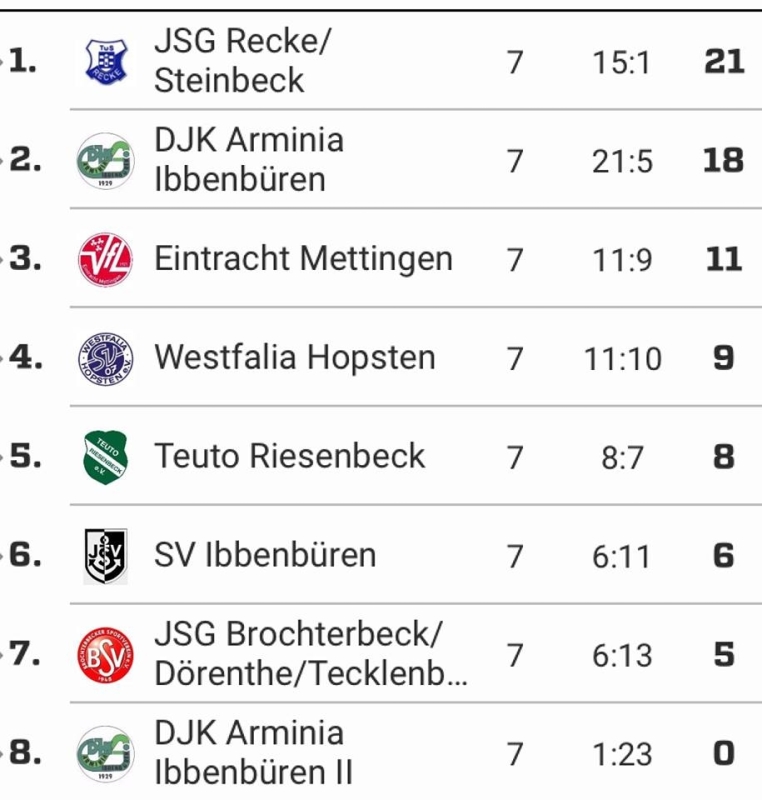The height and width of the screenshot is (800, 762).
Task: Open Westfalia Hopsten team details
Action: (x=295, y=357)
